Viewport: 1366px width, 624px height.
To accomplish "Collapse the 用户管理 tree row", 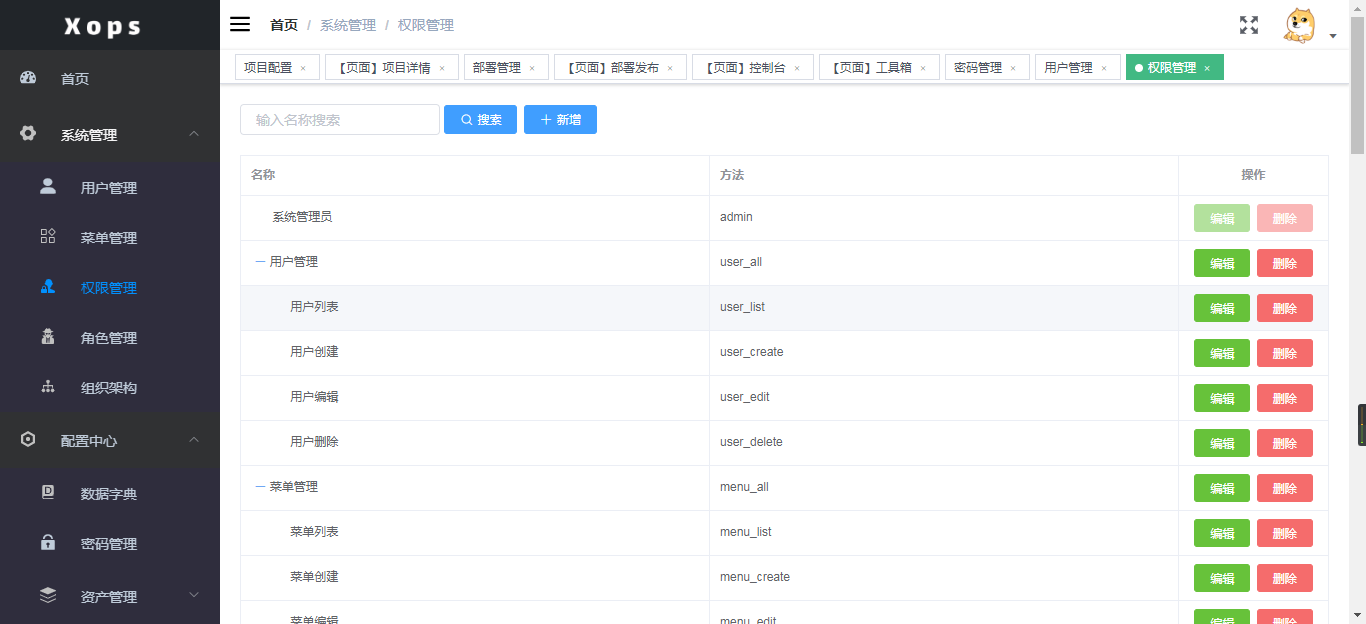I will (x=260, y=262).
